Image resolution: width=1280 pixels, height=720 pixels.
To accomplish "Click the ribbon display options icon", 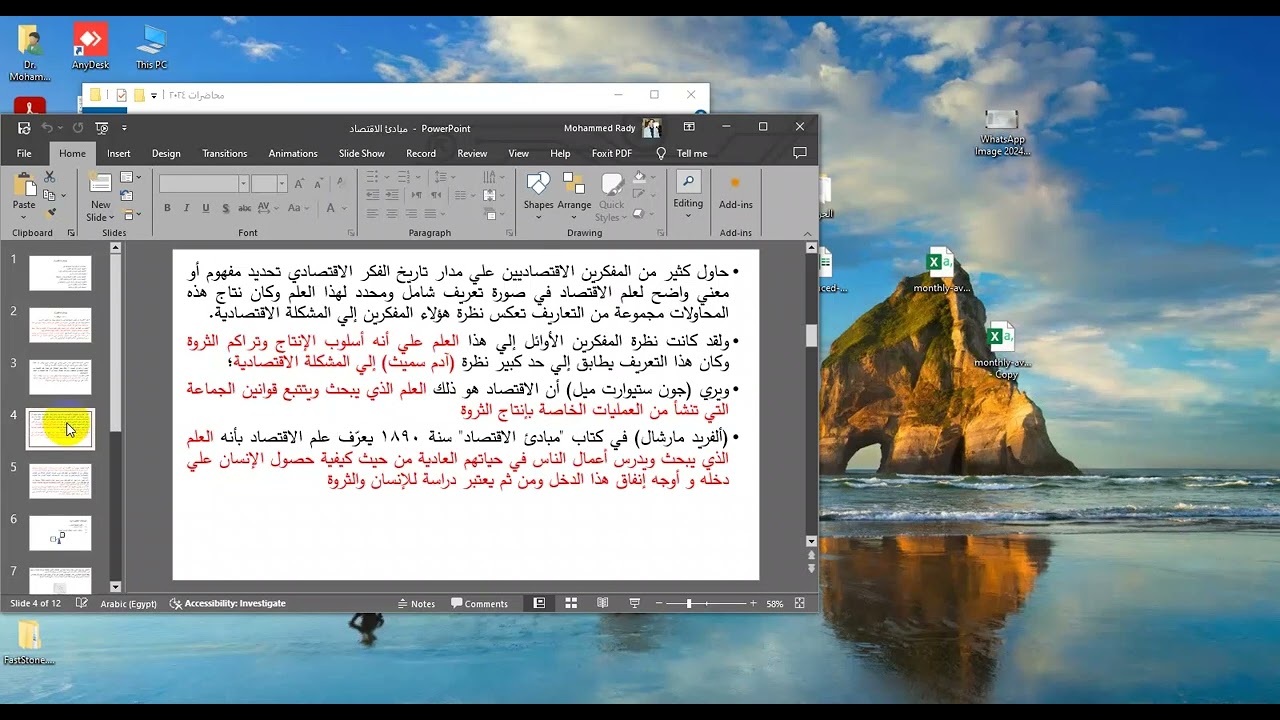I will click(x=689, y=127).
